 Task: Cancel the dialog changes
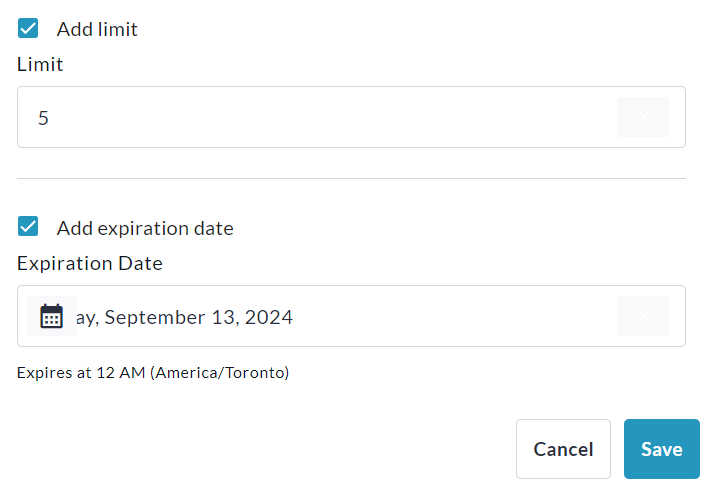tap(563, 449)
